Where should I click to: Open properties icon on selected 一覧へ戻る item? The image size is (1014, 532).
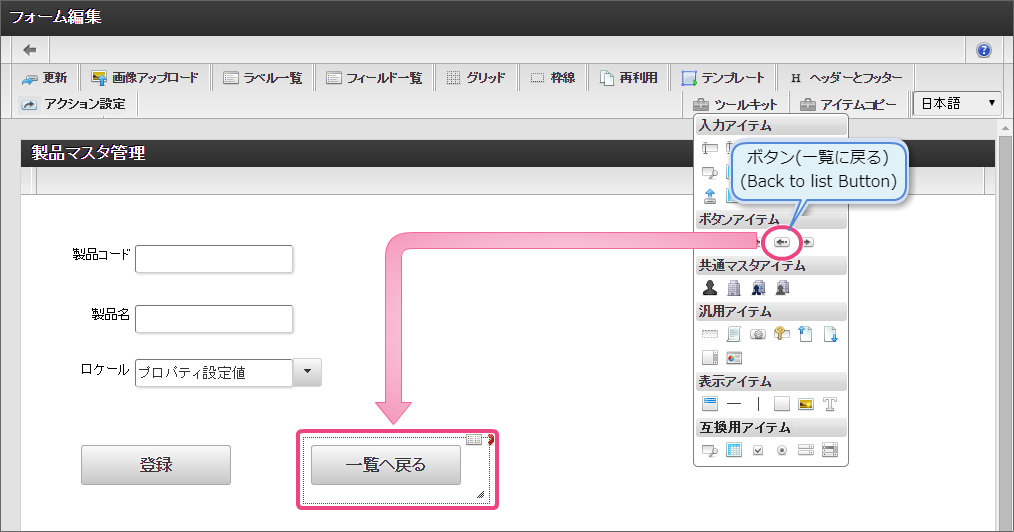point(474,440)
